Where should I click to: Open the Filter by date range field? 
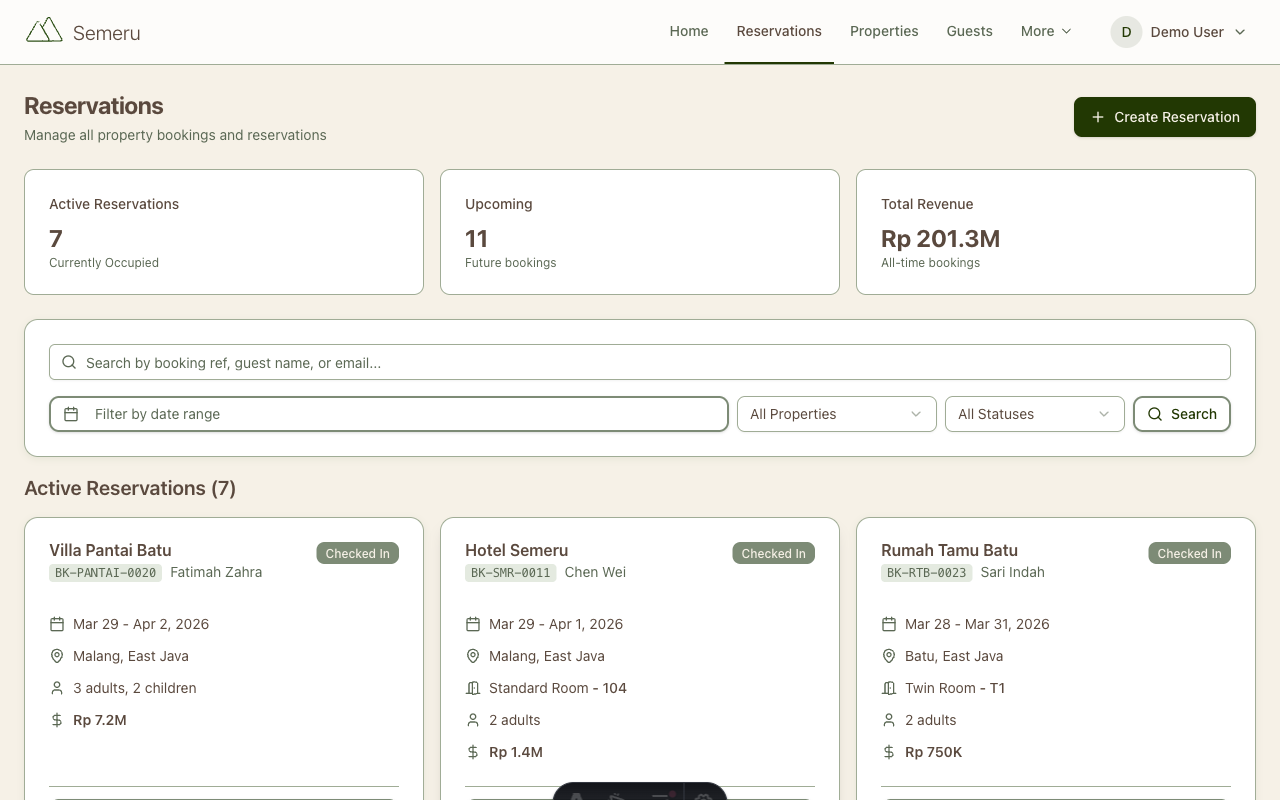tap(389, 414)
